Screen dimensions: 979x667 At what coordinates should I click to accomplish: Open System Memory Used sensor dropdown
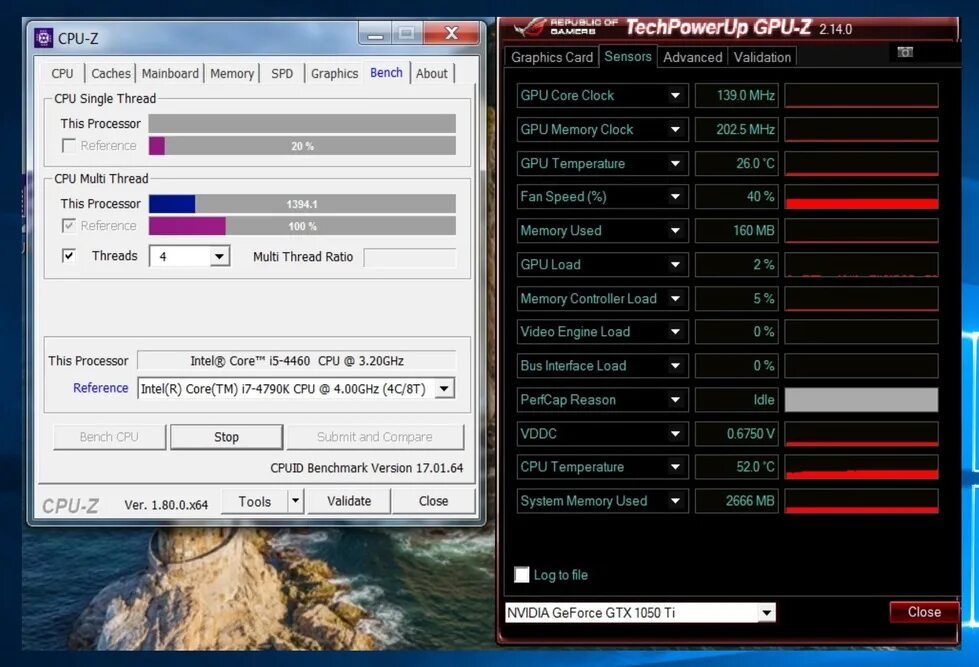tap(675, 501)
